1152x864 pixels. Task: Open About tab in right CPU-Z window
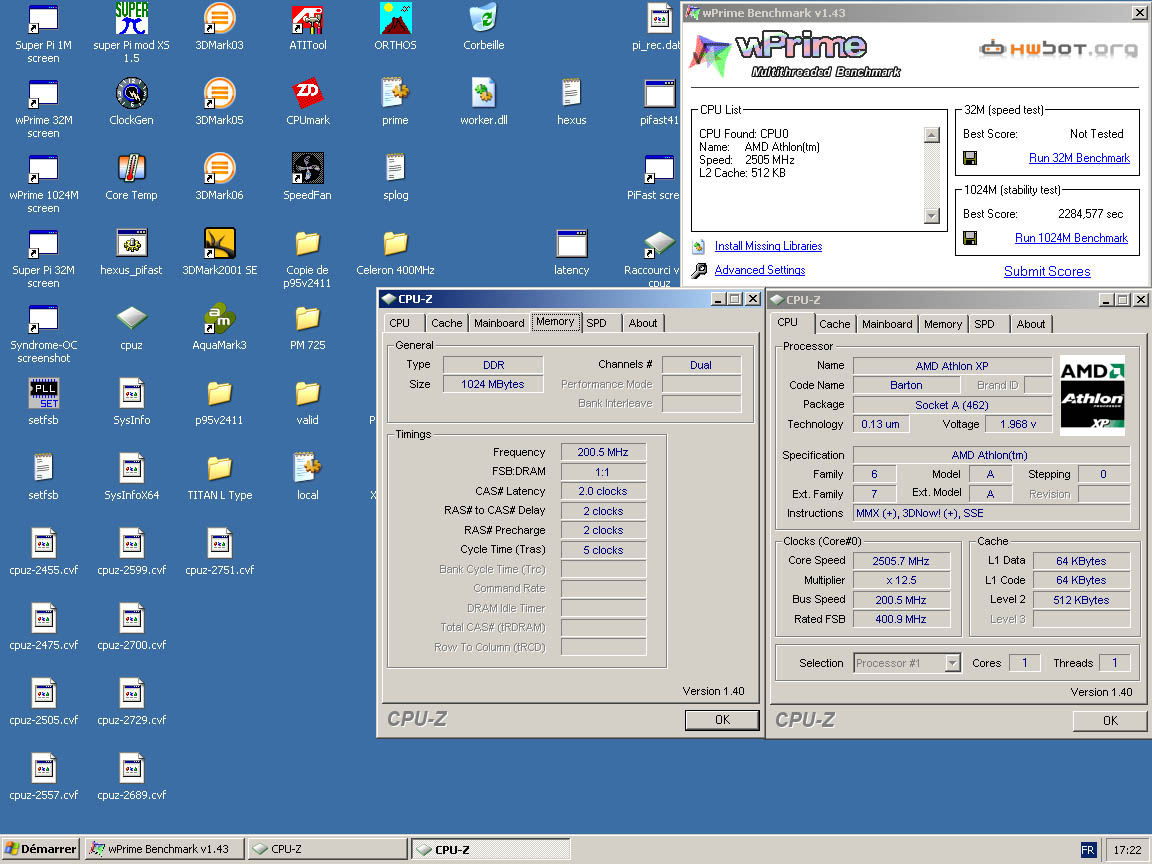(x=1031, y=324)
